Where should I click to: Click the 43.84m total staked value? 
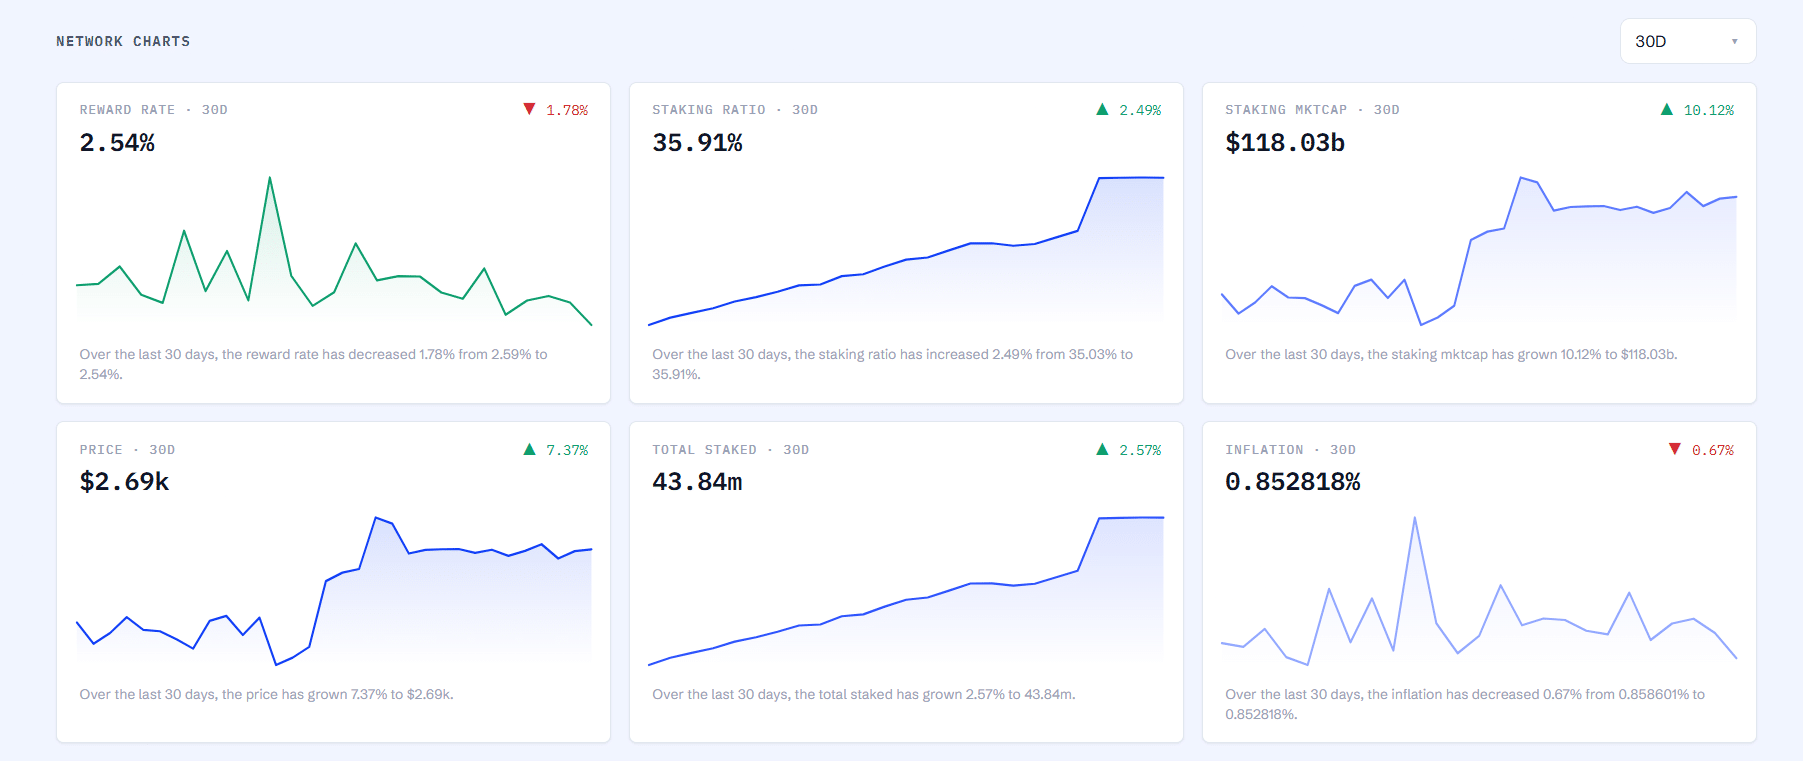697,482
